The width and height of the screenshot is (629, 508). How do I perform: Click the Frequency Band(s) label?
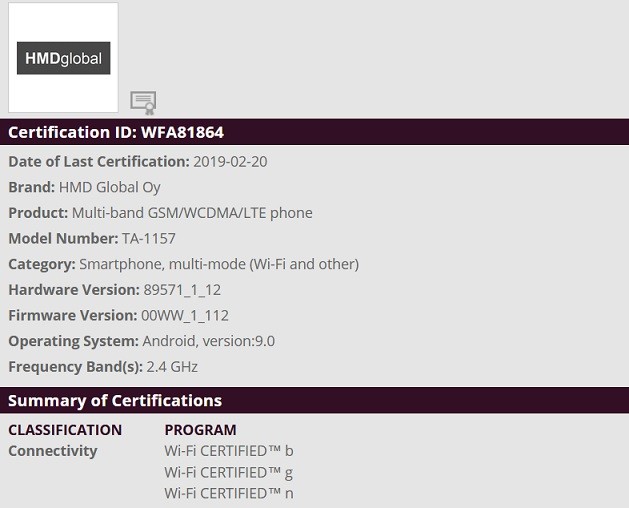click(75, 367)
